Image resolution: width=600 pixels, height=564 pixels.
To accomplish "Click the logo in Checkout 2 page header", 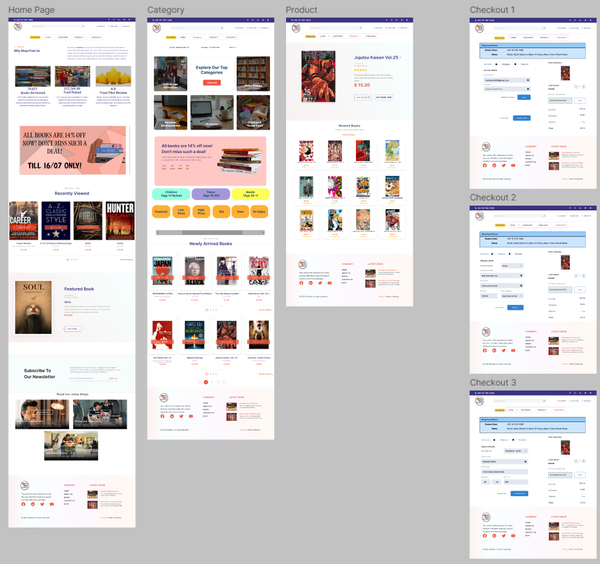I will pos(479,216).
